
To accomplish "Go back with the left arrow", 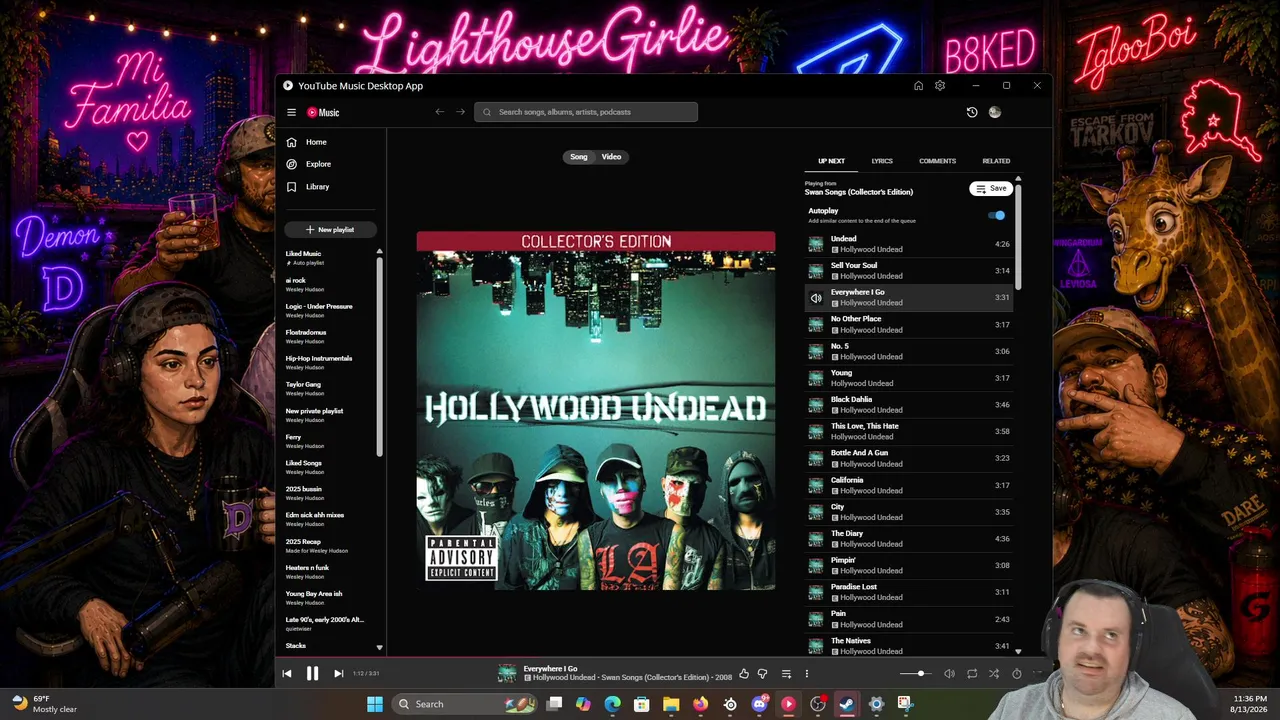I will click(x=439, y=112).
